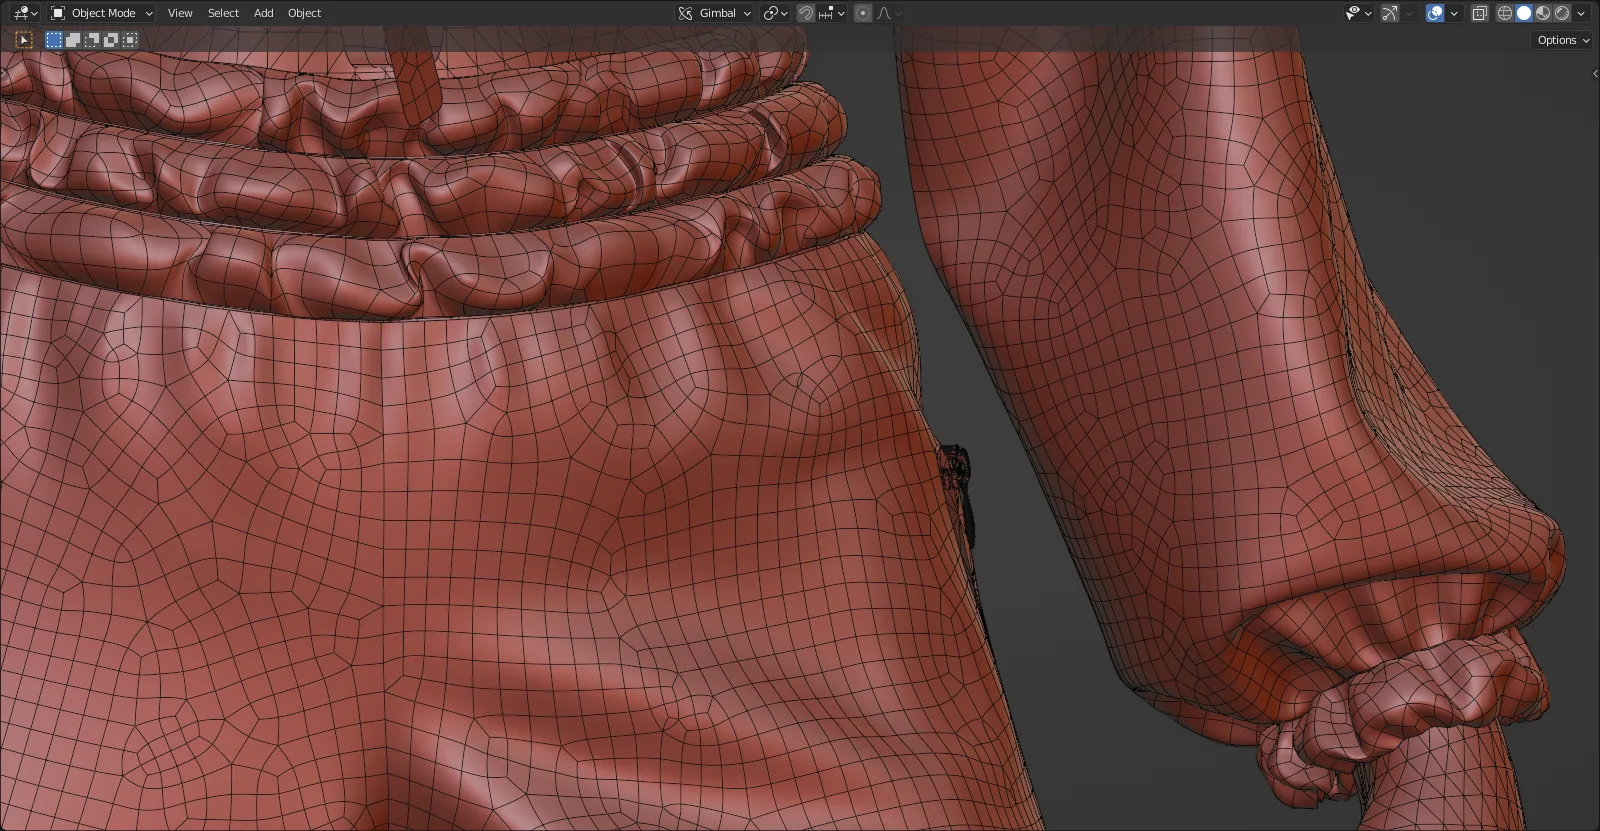Viewport: 1600px width, 831px height.
Task: Expand the sidebar with arrow
Action: pos(1594,73)
